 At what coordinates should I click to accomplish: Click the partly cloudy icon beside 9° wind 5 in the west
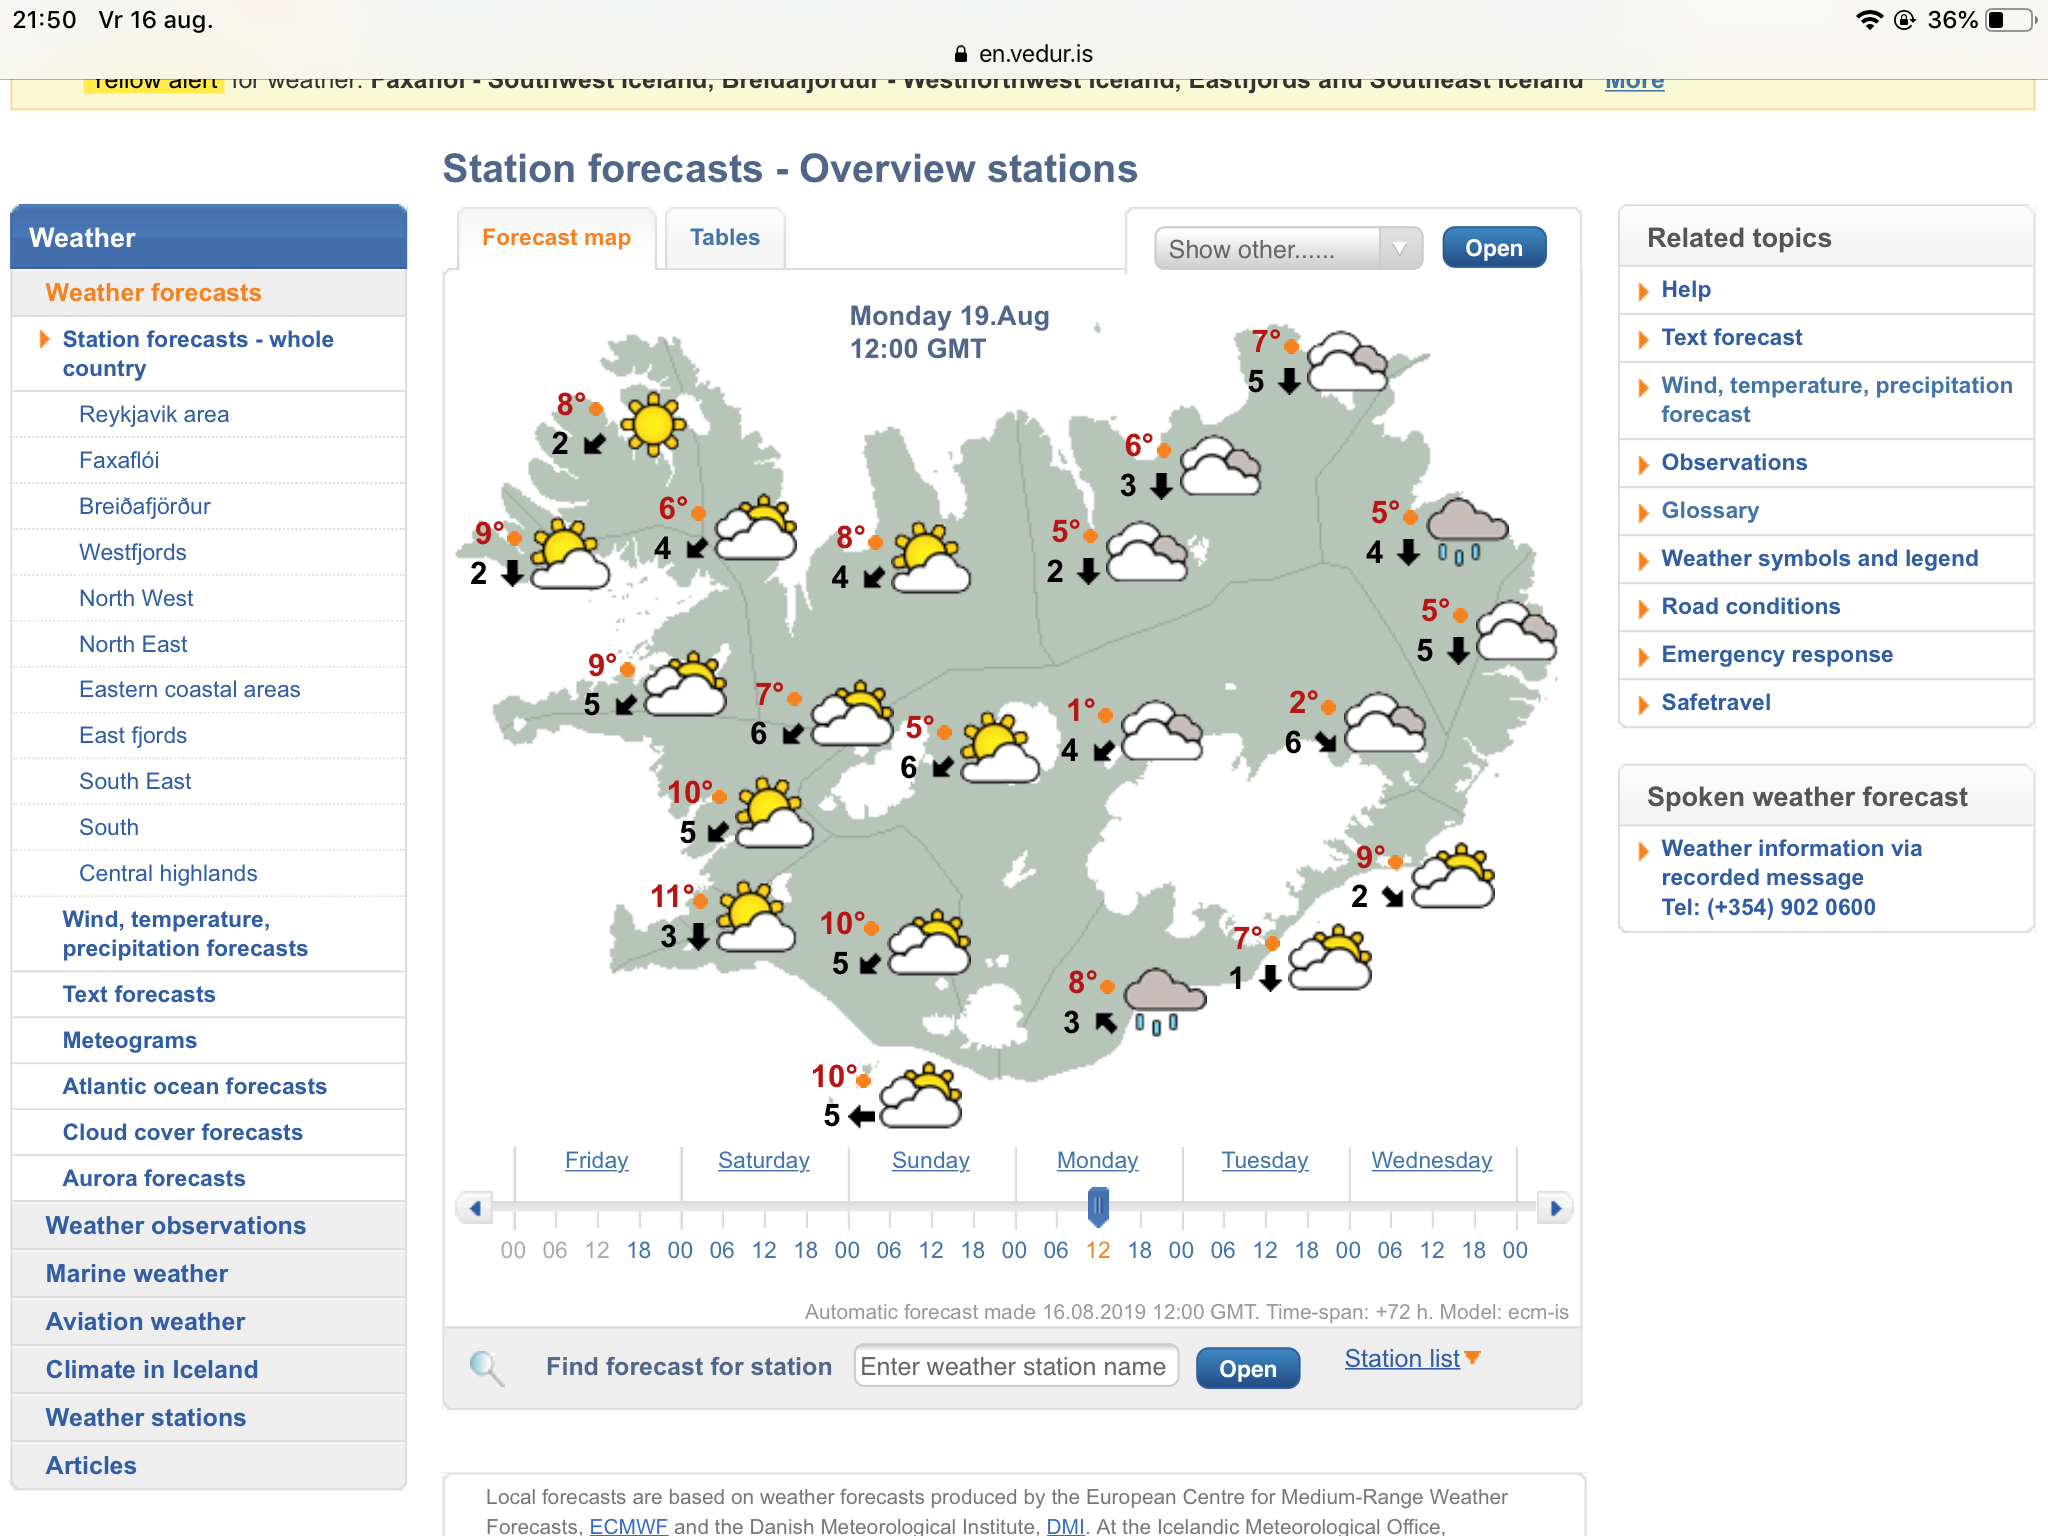point(686,684)
